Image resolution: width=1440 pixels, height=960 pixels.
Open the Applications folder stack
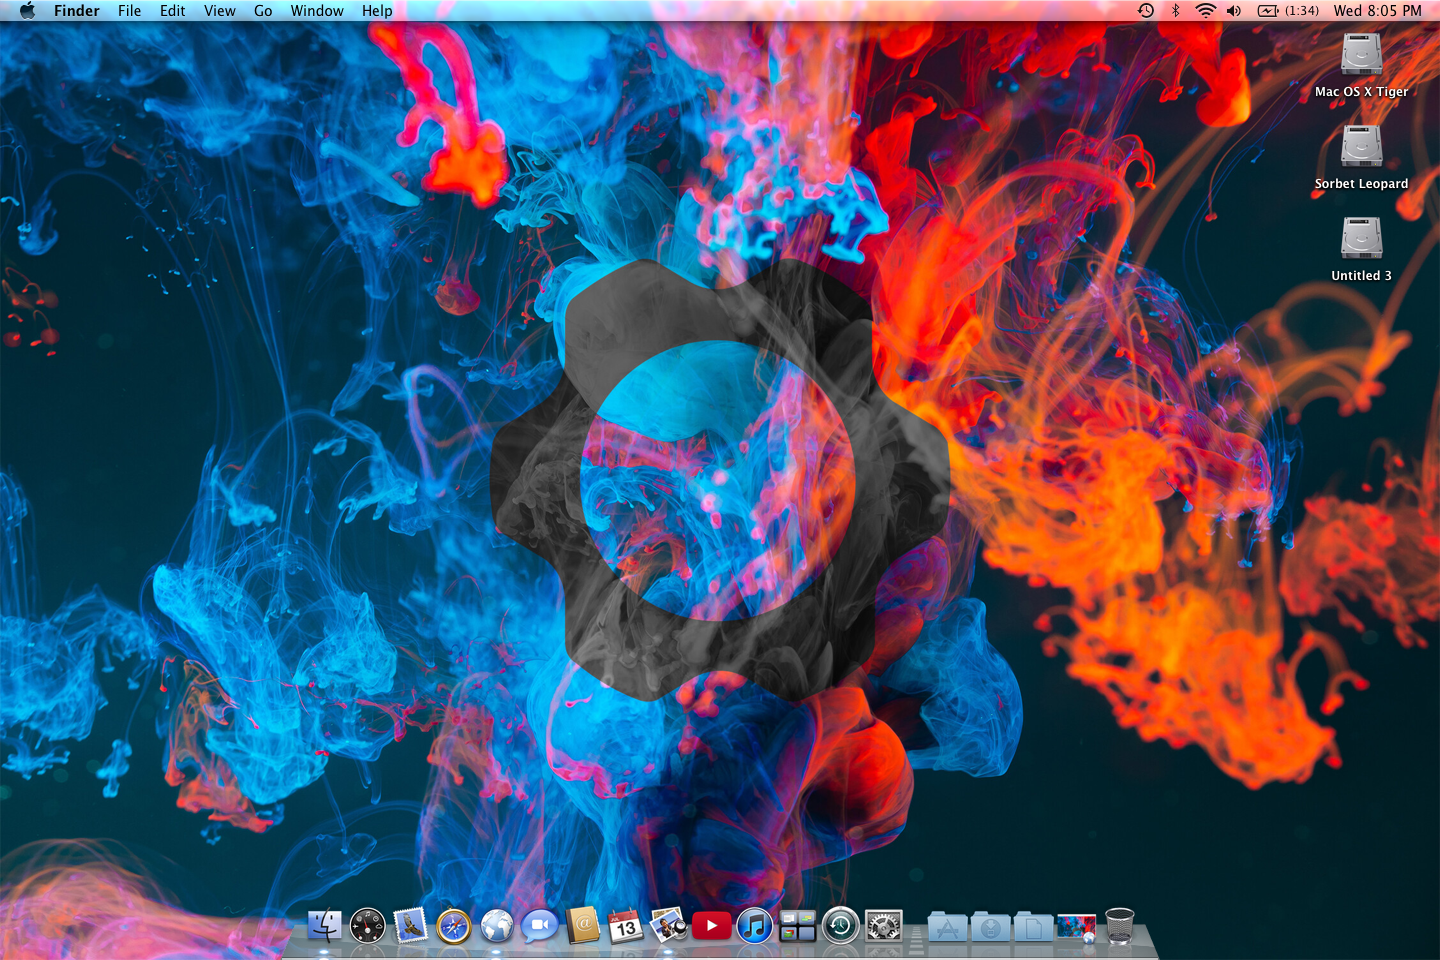[947, 927]
